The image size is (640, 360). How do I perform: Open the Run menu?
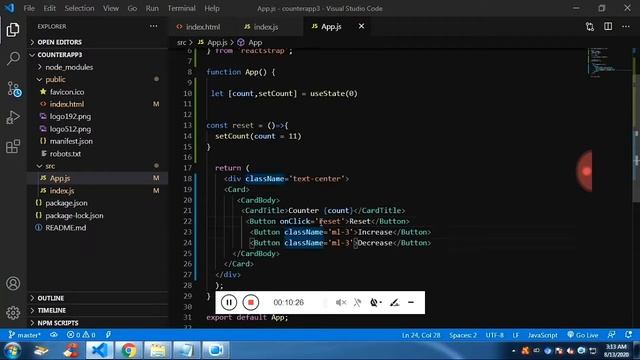[152, 8]
